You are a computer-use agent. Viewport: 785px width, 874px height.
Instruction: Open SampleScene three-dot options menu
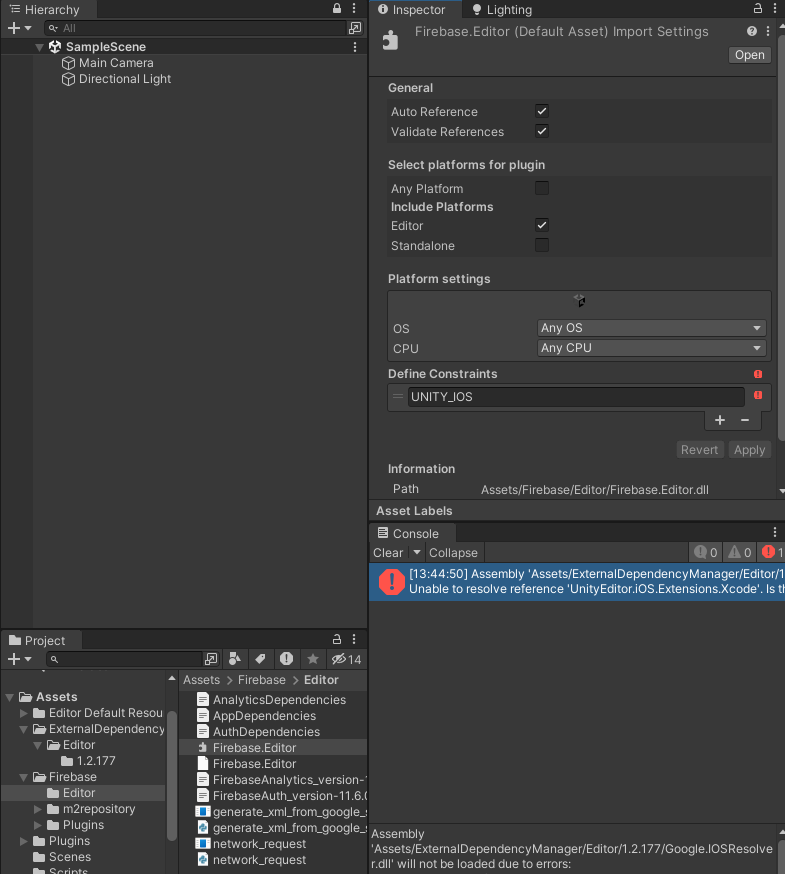[x=355, y=47]
